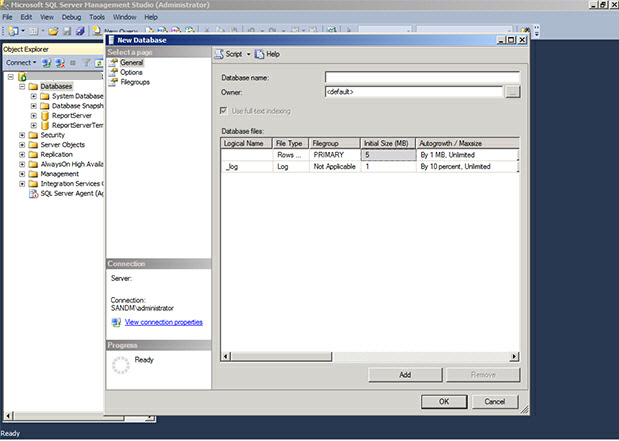This screenshot has height=441, width=619.
Task: Click the ReportServerTempDB database cylinder icon
Action: click(x=45, y=126)
